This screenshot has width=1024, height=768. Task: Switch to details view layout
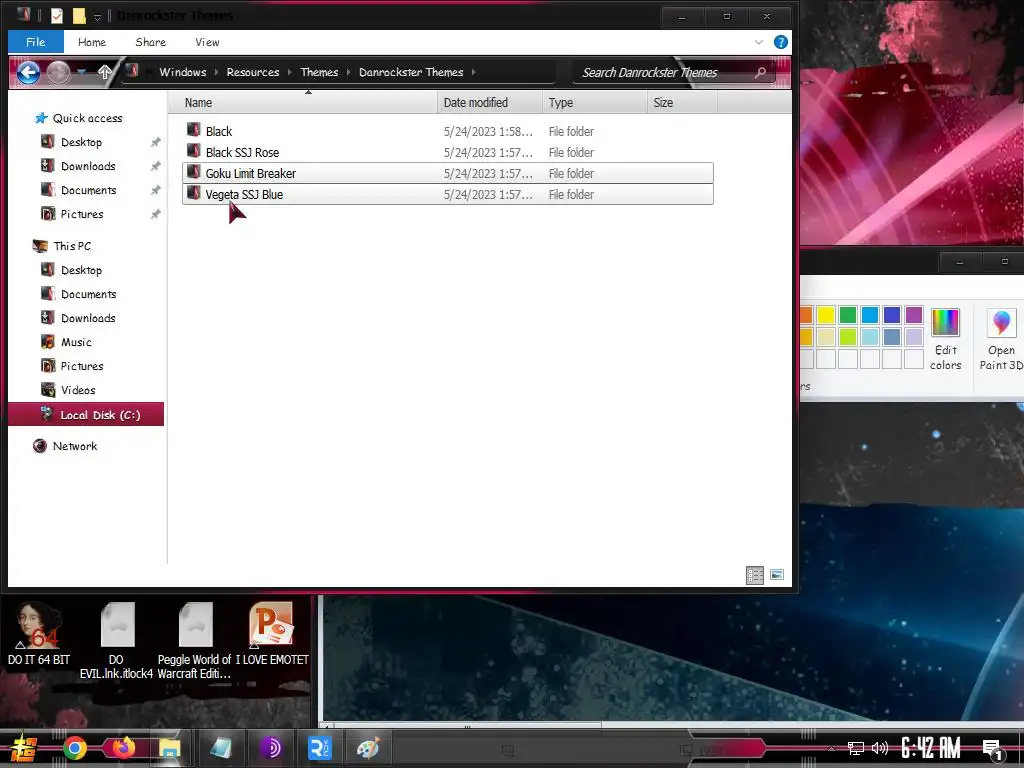pos(755,575)
